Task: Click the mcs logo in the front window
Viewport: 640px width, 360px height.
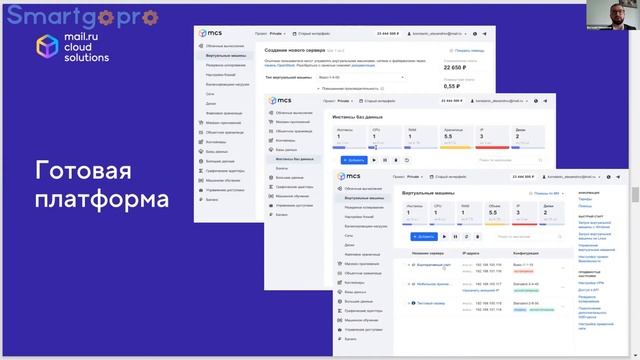Action: coord(349,176)
